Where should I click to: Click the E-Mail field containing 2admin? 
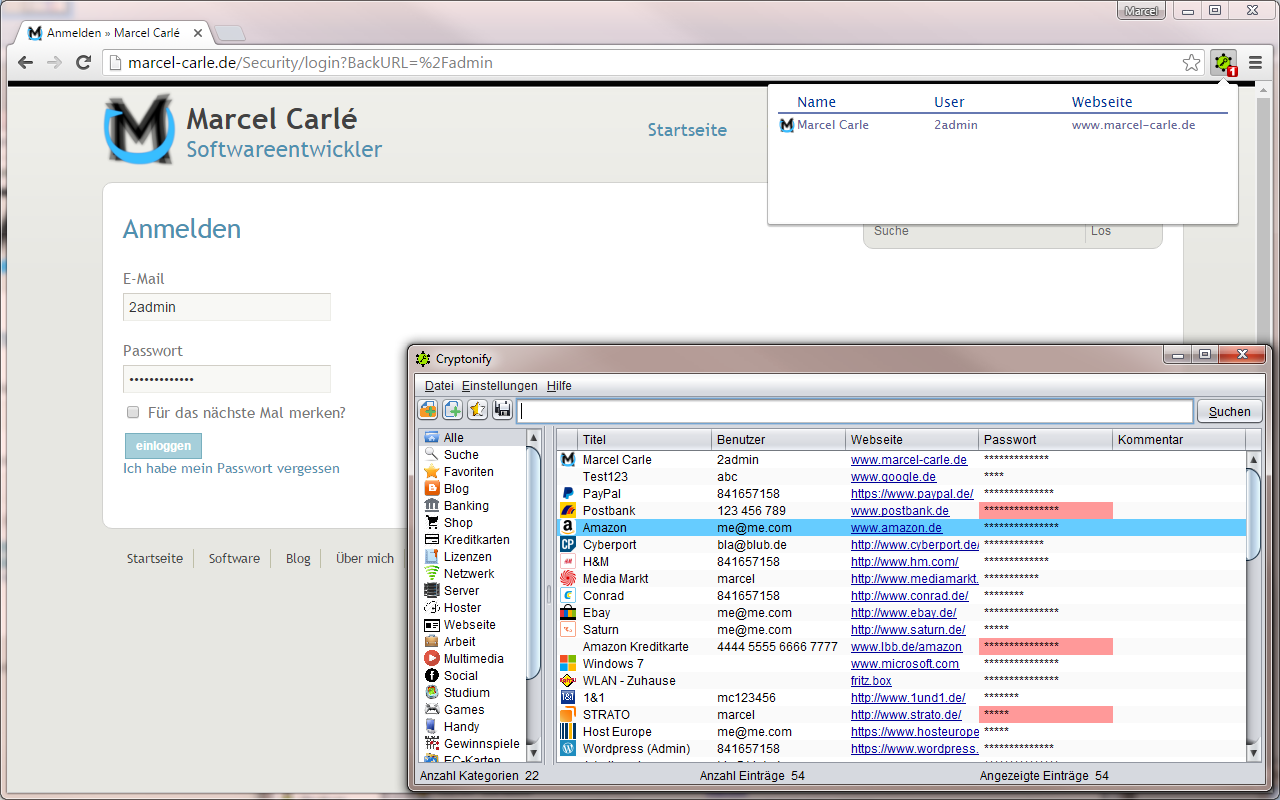[x=227, y=307]
